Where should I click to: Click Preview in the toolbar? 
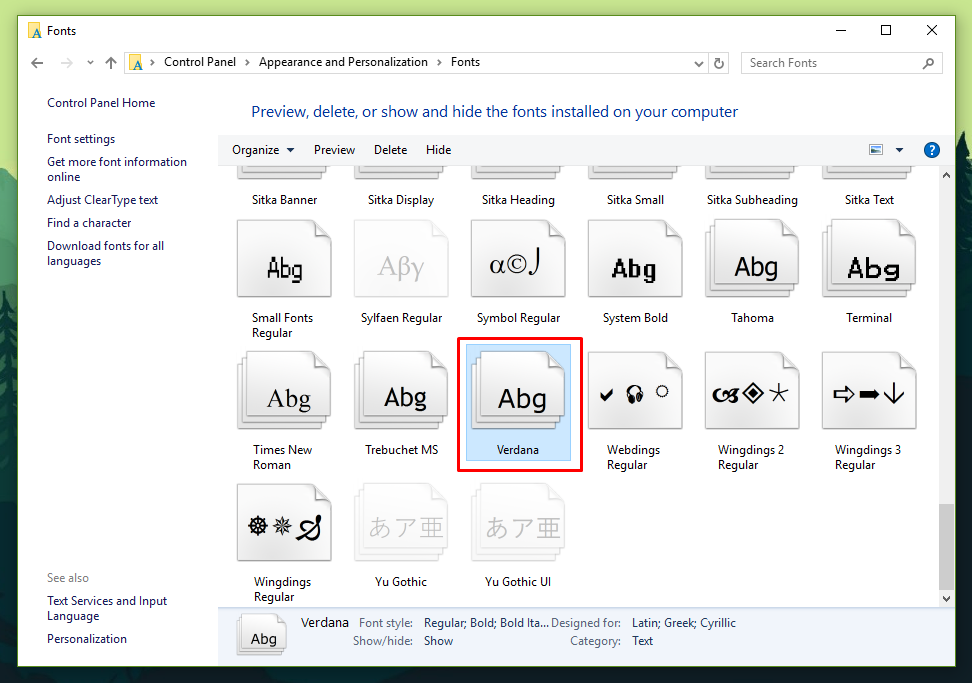click(334, 150)
